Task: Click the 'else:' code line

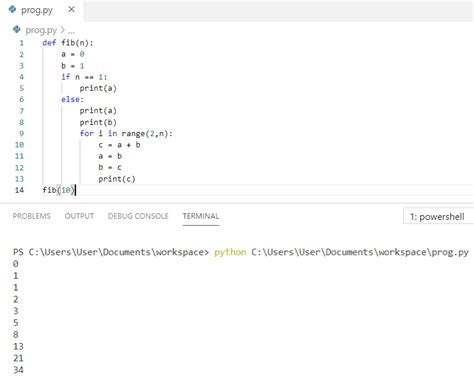Action: pyautogui.click(x=72, y=99)
